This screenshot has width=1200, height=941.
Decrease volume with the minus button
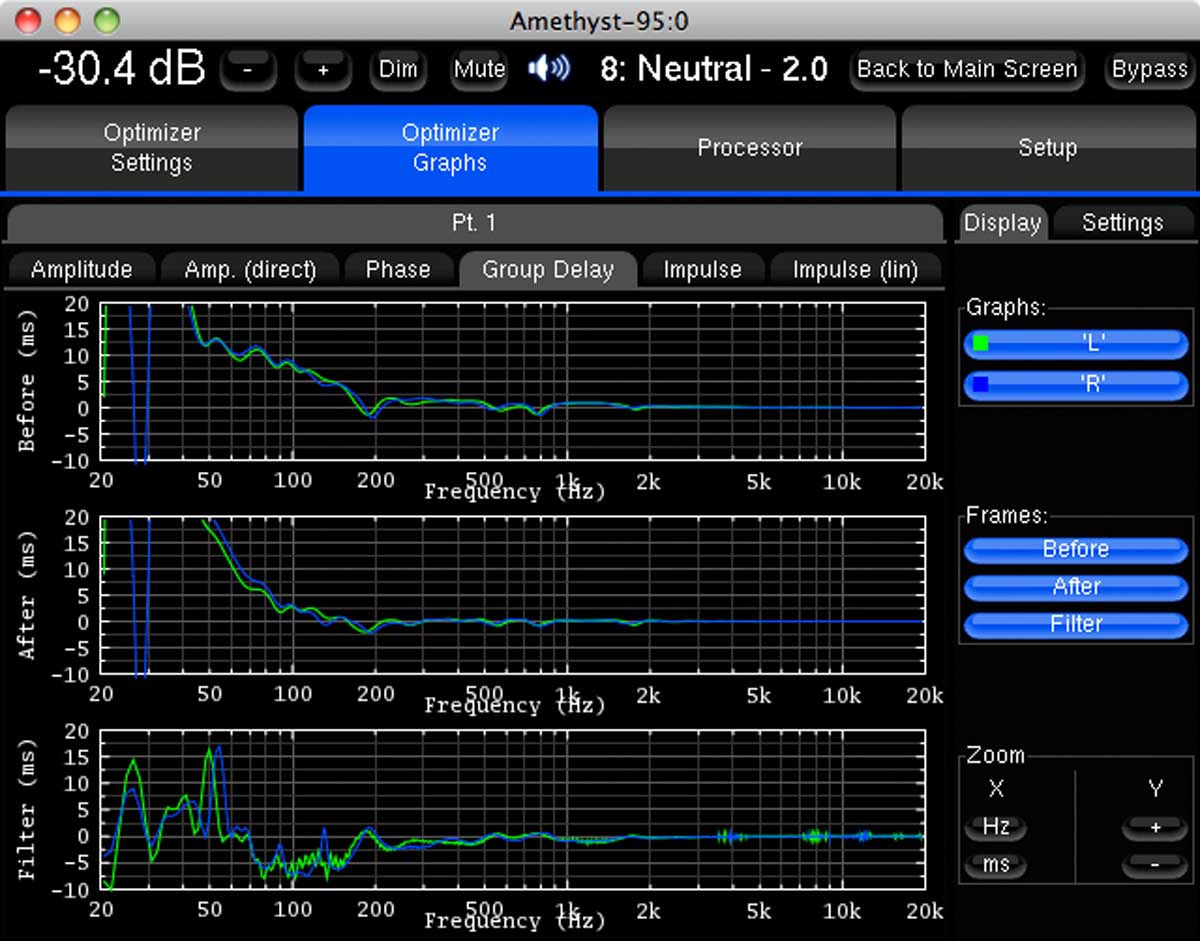click(x=247, y=70)
